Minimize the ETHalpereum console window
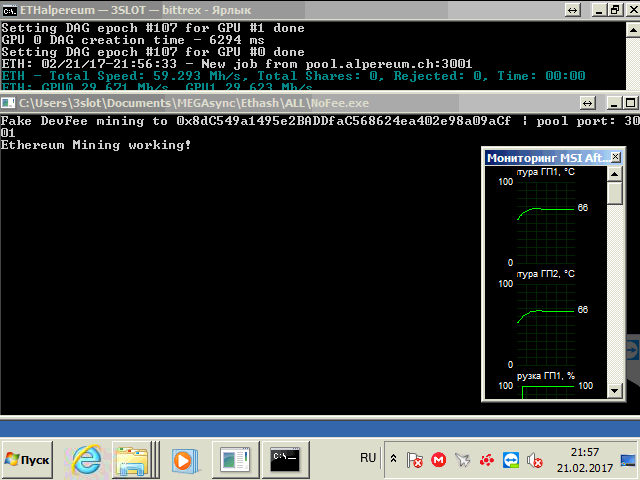 [599, 10]
